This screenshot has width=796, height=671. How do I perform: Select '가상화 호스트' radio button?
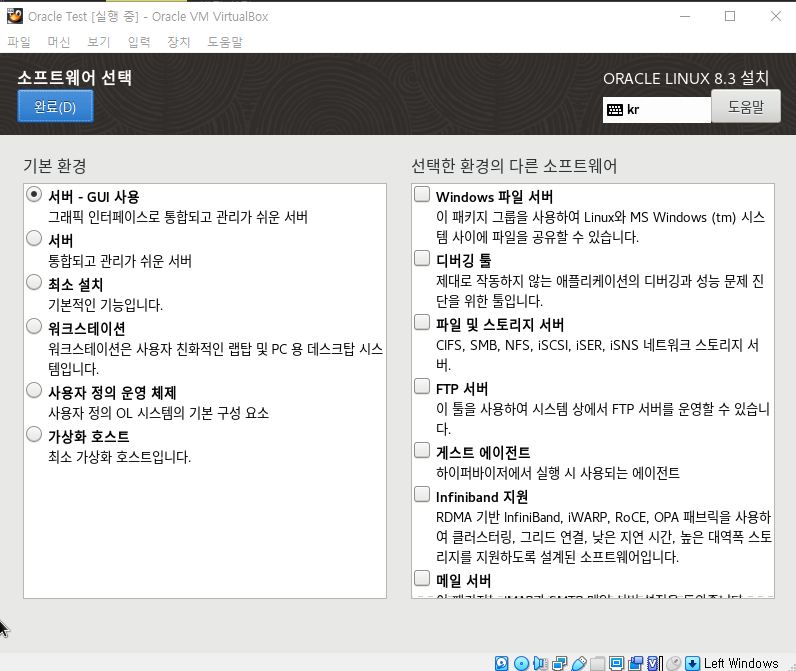pyautogui.click(x=34, y=434)
